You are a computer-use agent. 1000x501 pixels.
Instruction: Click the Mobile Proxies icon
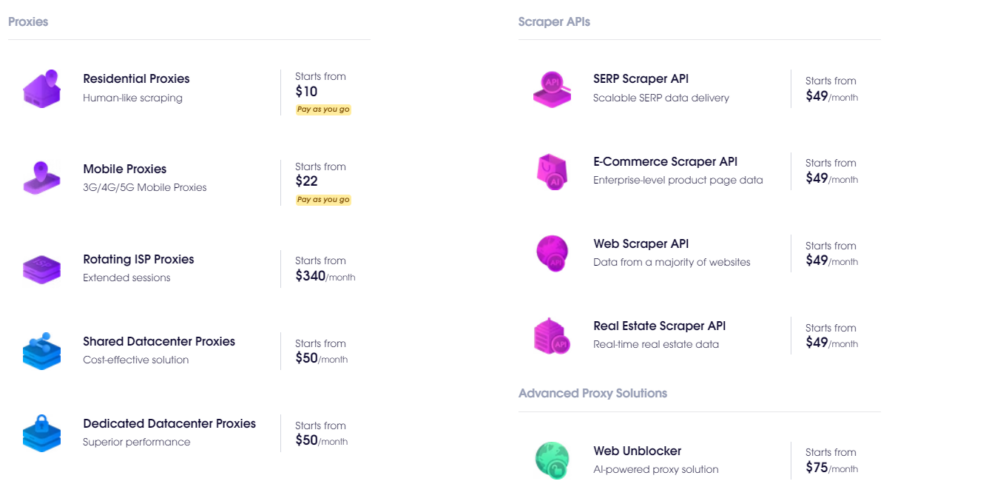click(42, 178)
